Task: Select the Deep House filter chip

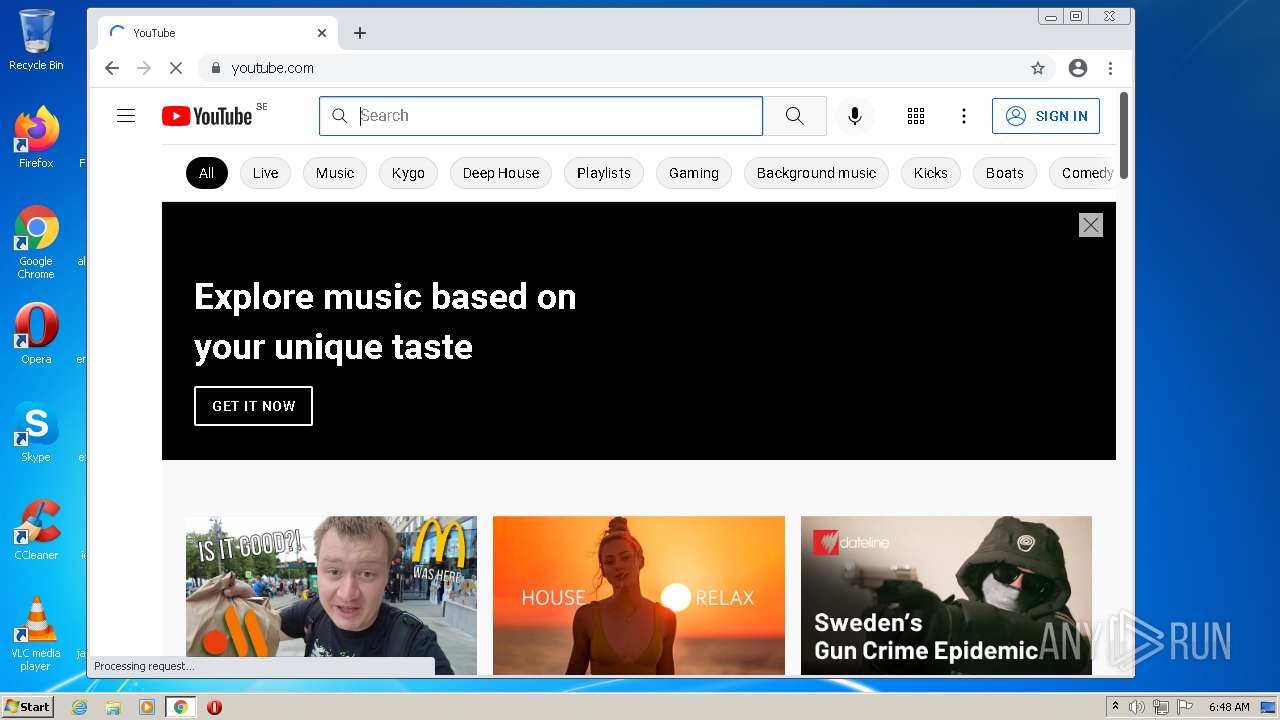Action: (x=501, y=173)
